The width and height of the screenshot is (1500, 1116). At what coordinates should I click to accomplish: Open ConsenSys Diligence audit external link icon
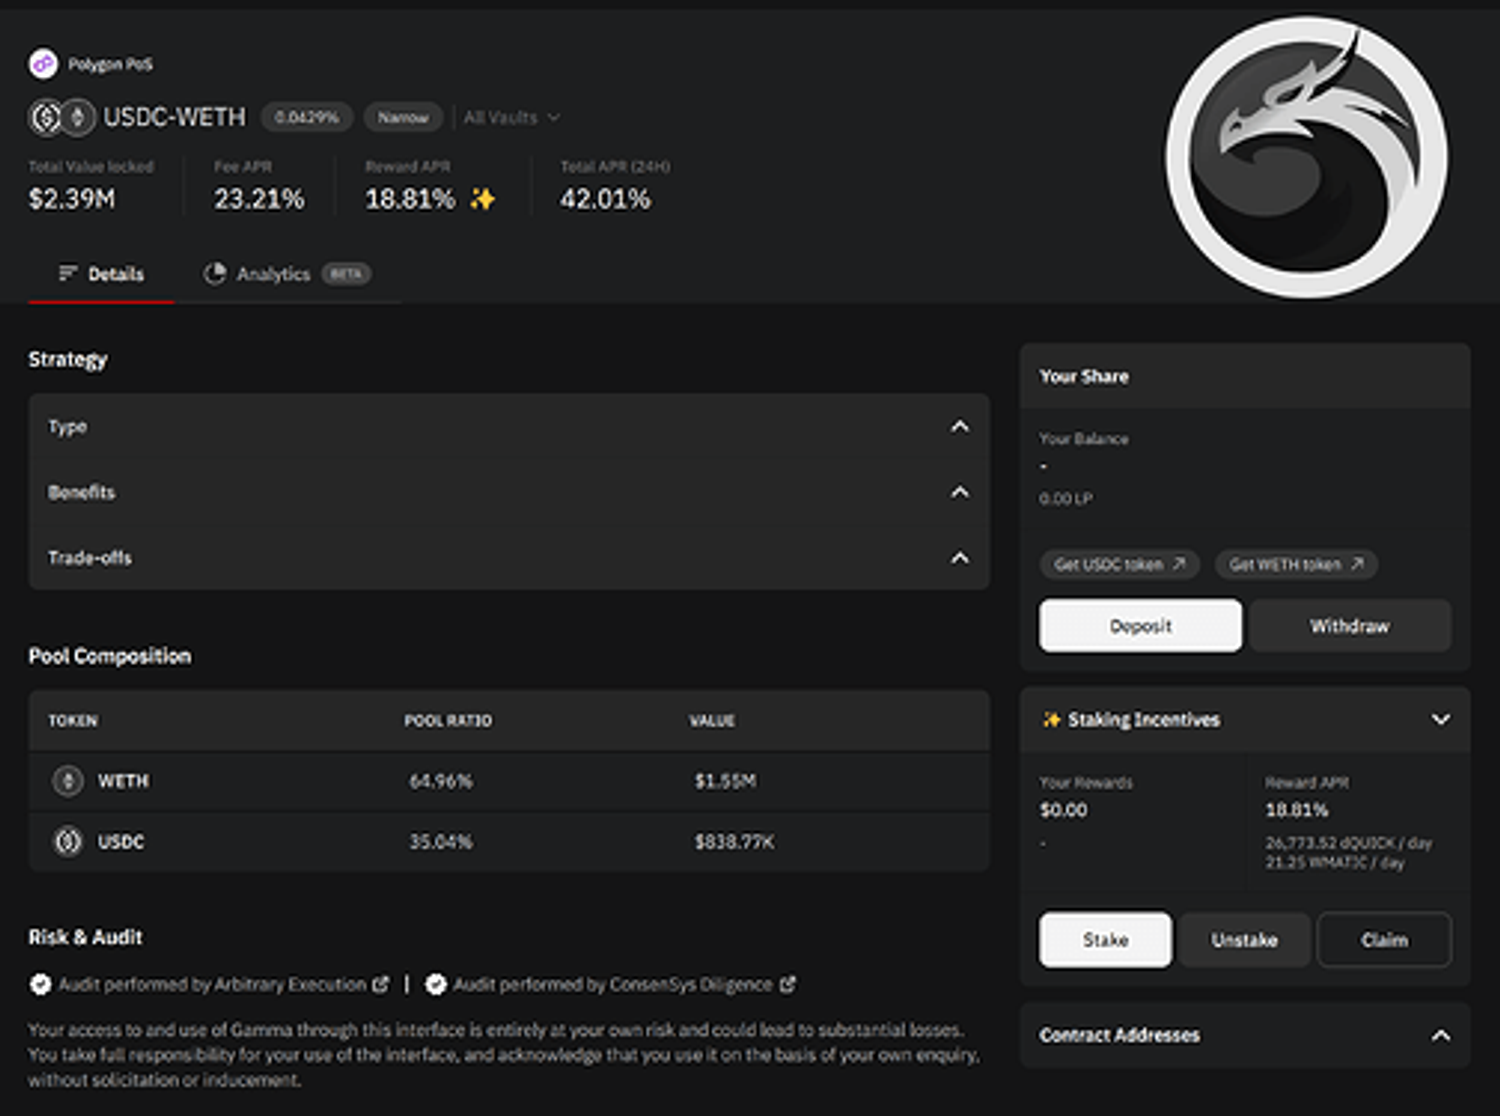[x=788, y=985]
